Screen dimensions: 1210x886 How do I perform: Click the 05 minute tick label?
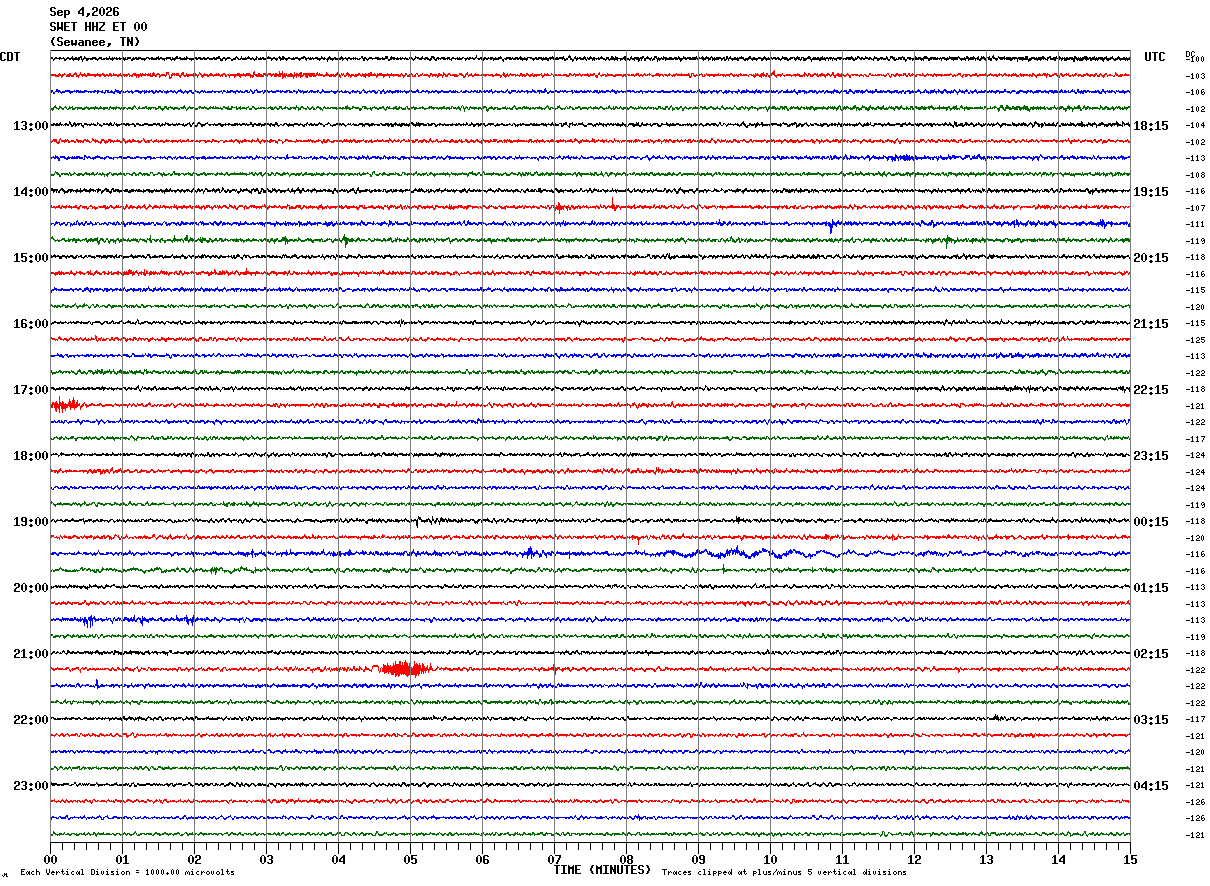[410, 859]
